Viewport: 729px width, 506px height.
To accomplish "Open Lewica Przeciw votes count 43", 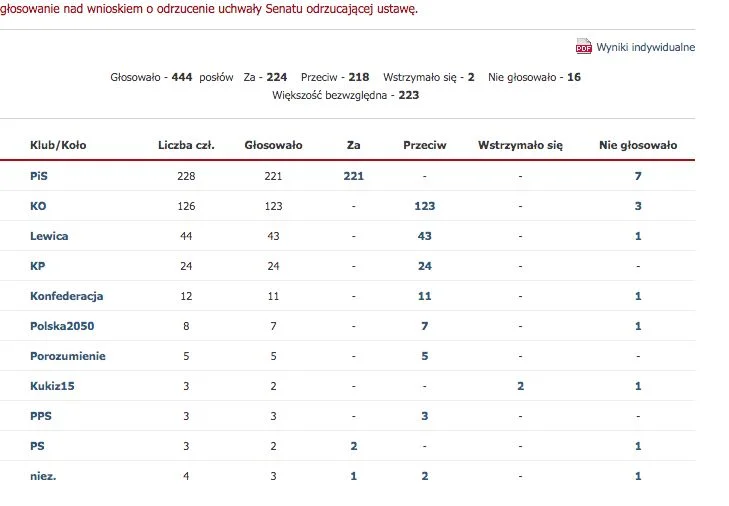I will [x=424, y=236].
